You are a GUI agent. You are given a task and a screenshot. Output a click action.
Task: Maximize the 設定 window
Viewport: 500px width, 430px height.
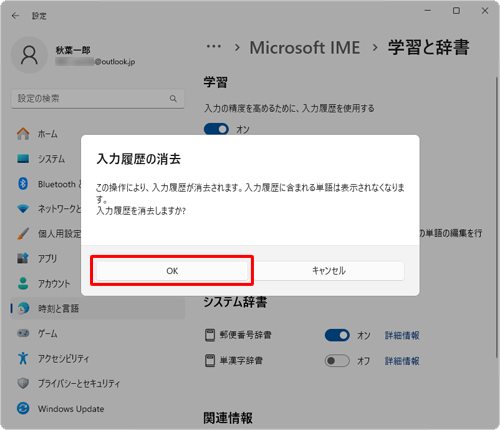click(x=456, y=11)
